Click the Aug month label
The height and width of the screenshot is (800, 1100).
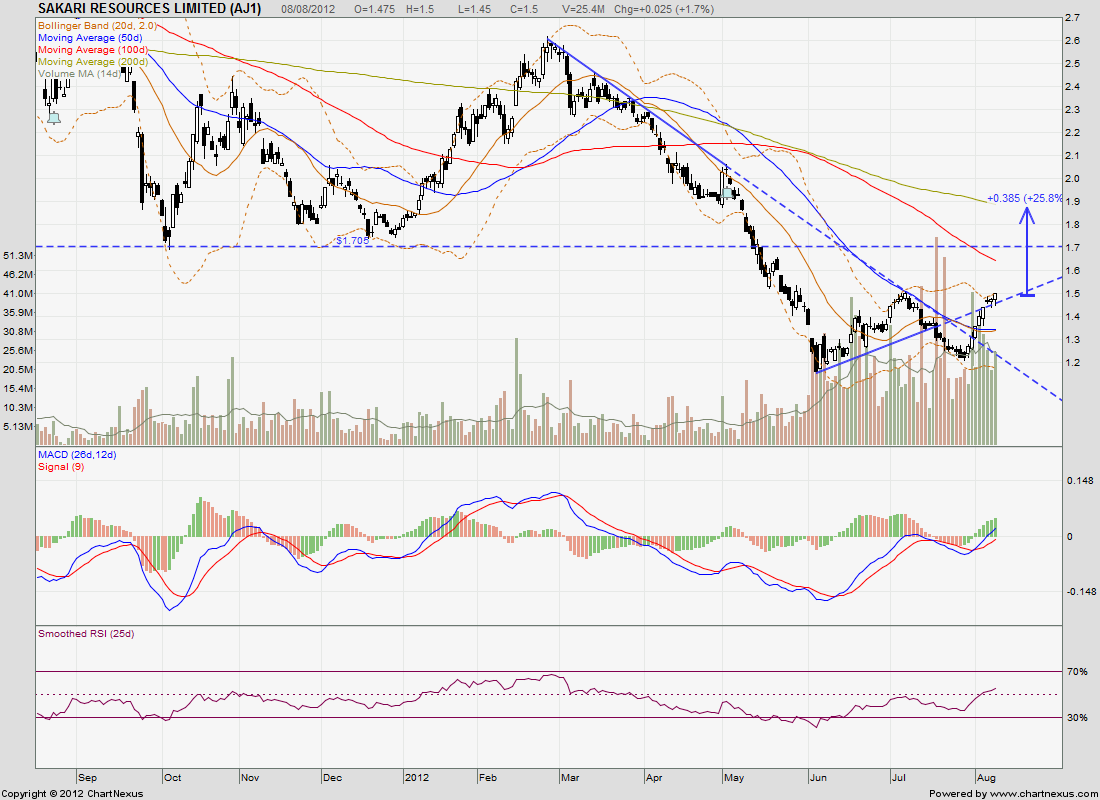pyautogui.click(x=986, y=778)
